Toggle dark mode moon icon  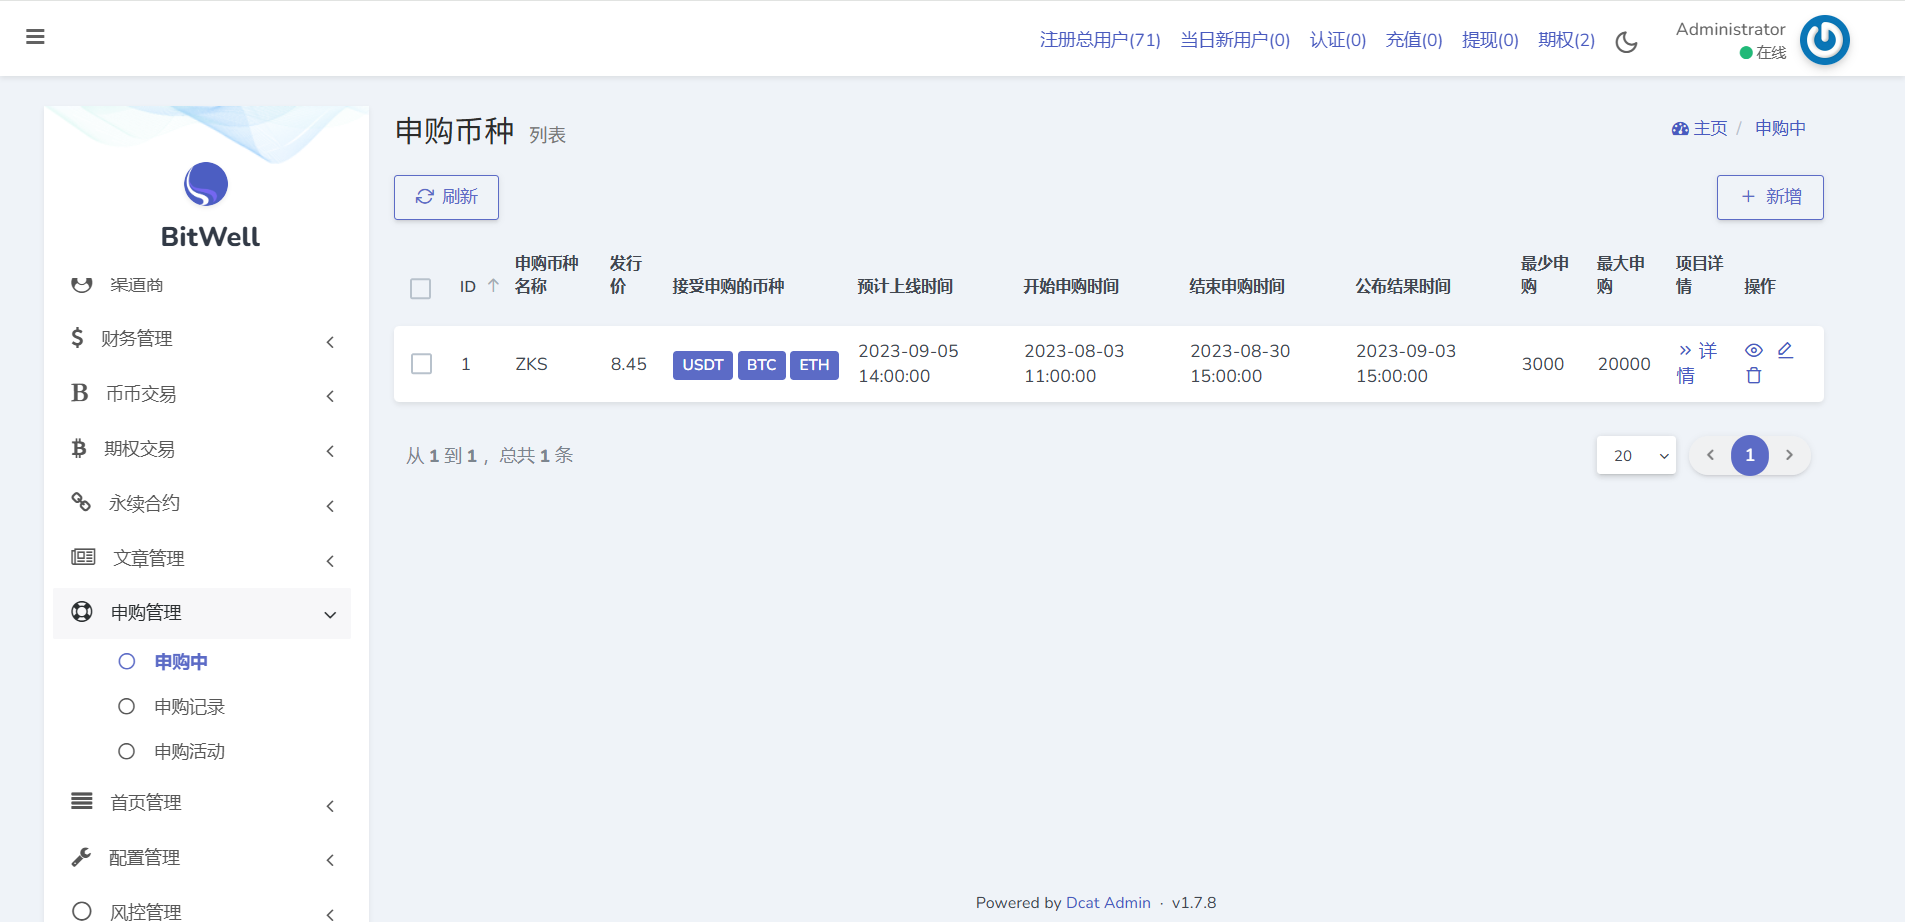(x=1626, y=42)
